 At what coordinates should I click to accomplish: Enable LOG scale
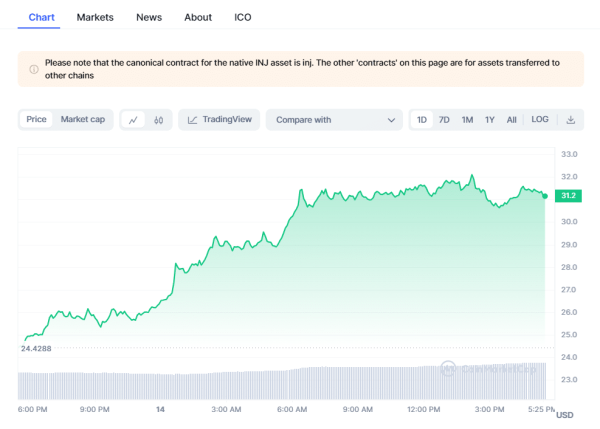click(539, 120)
